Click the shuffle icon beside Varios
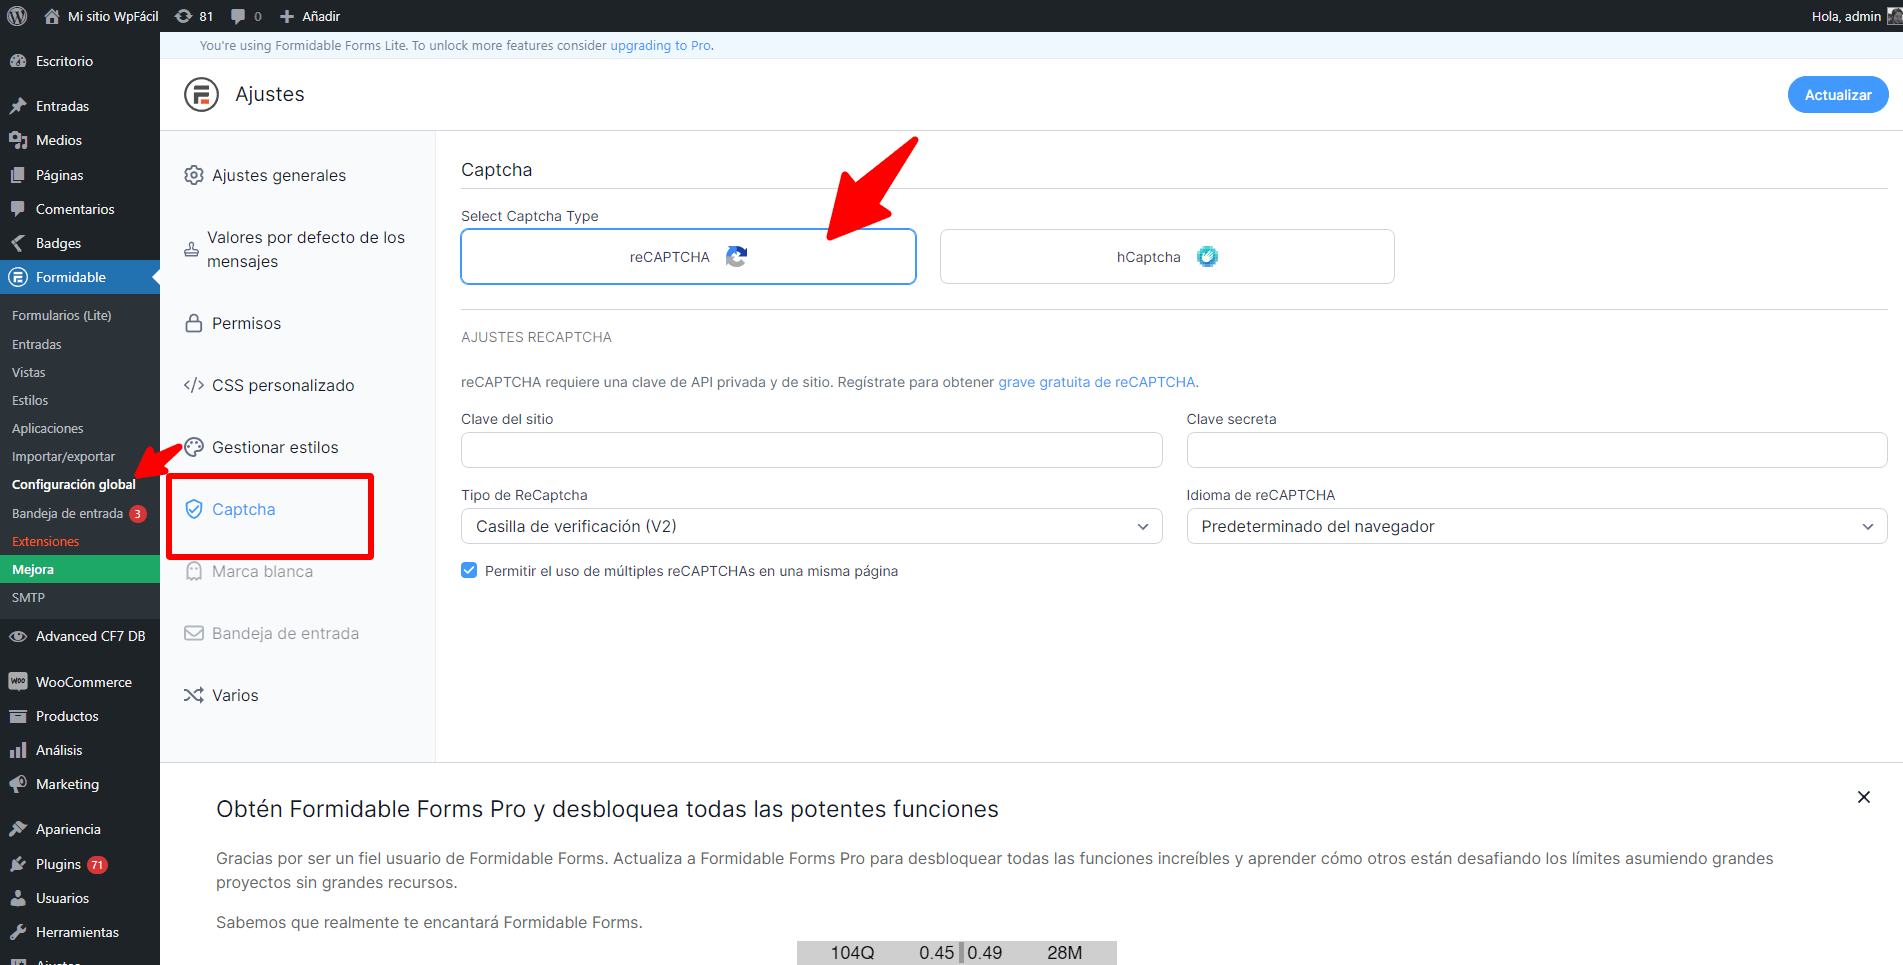 [x=194, y=695]
